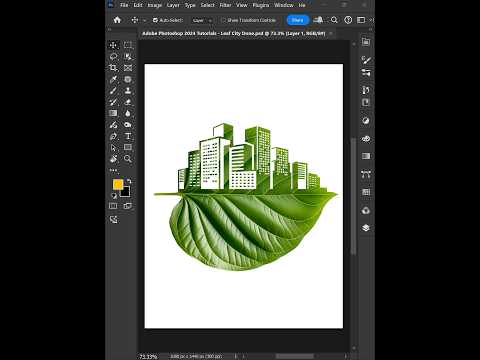Open the Edit Toolbar three-dots menu
480x360 pixels.
[x=113, y=170]
